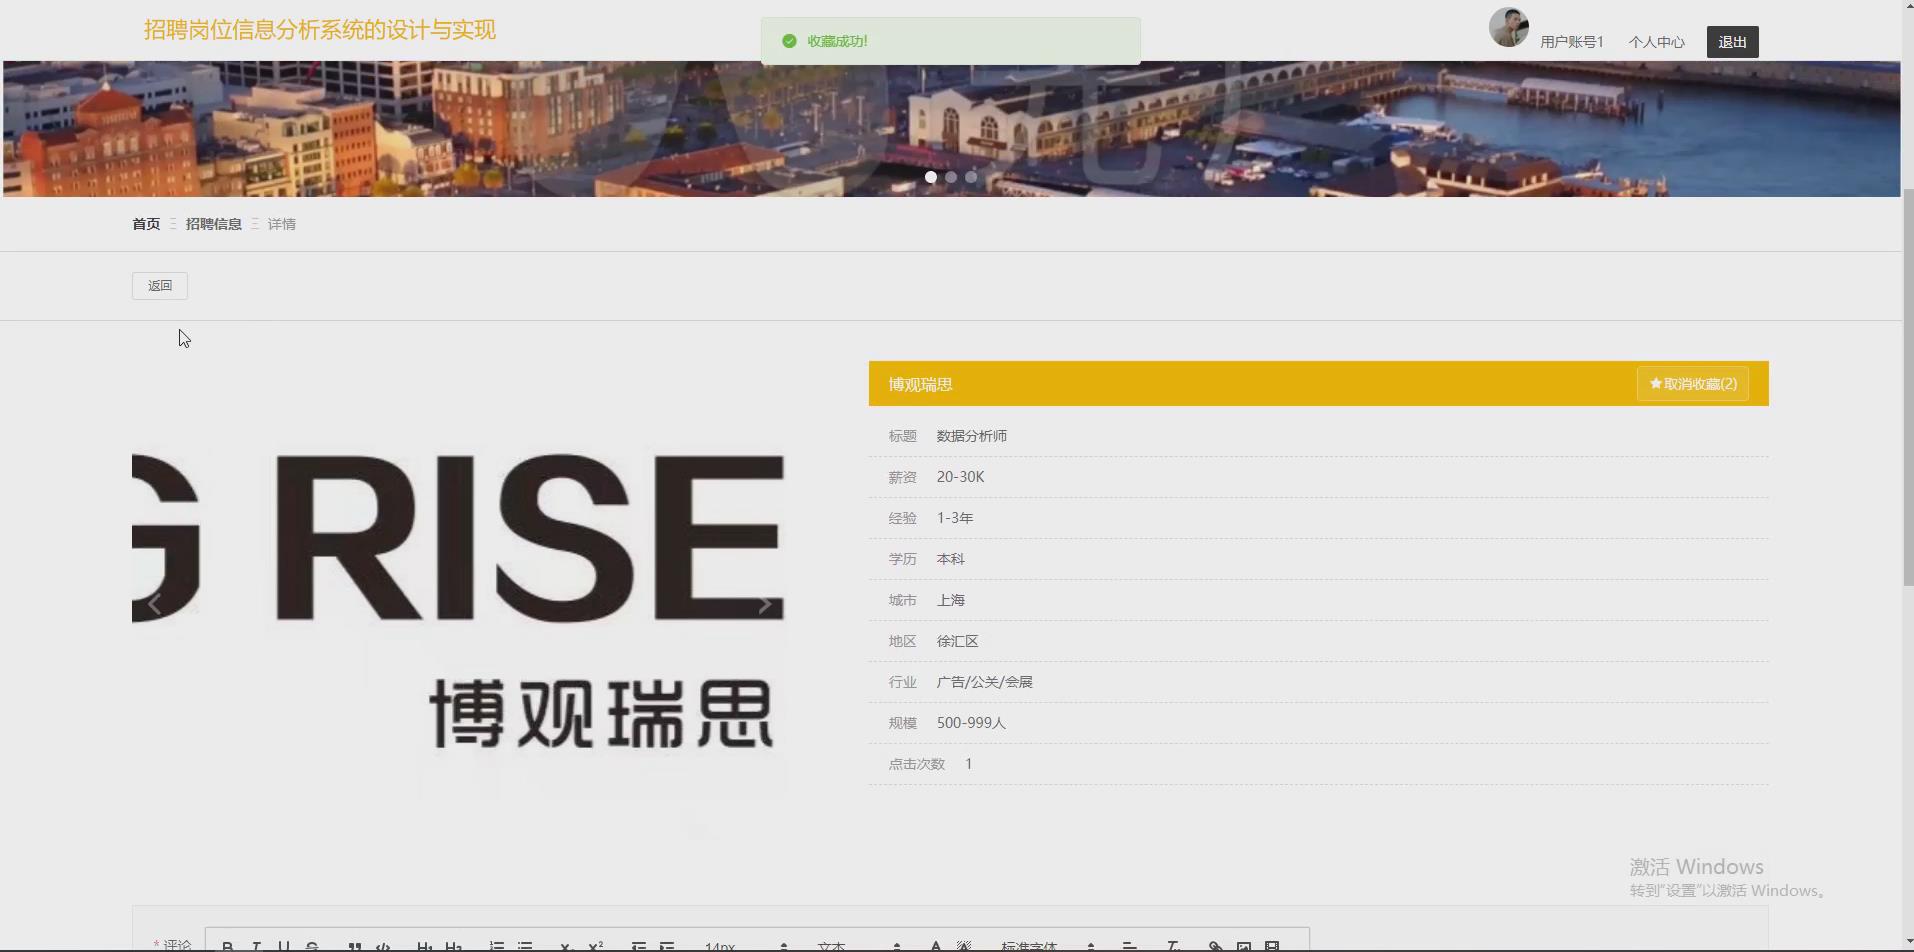Select job title 数据分析师

972,436
